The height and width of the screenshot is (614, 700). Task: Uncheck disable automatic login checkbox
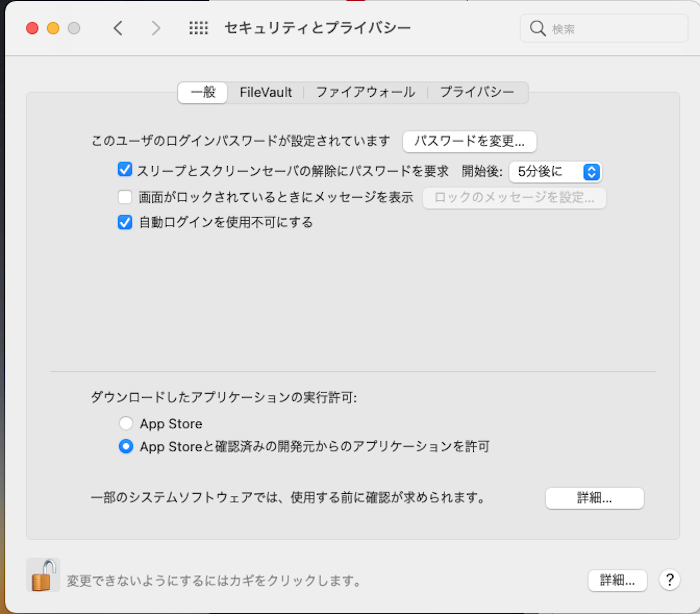coord(125,222)
